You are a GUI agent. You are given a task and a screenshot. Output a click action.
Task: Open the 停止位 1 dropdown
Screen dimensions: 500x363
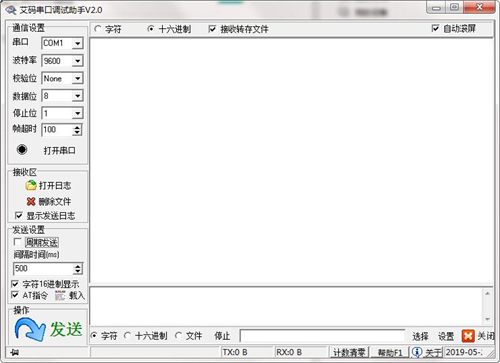[77, 113]
